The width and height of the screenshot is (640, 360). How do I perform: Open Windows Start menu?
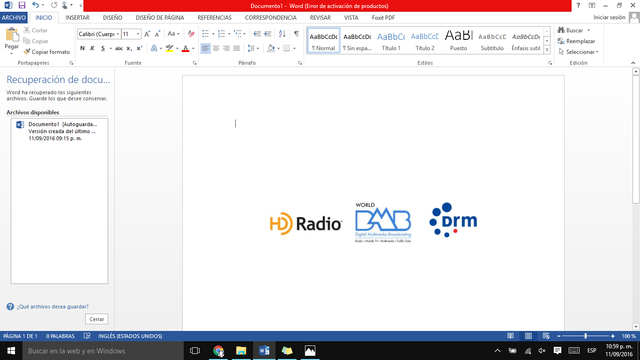(11, 351)
